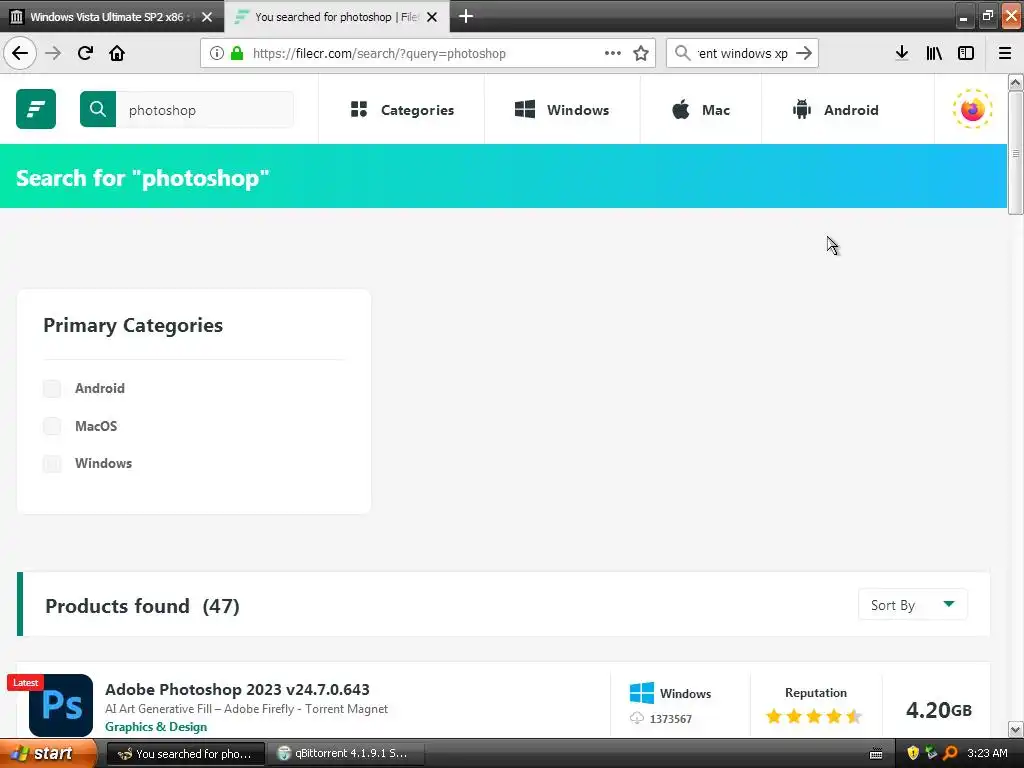This screenshot has height=768, width=1024.
Task: Open the Firefox hamburger menu
Action: click(1005, 53)
